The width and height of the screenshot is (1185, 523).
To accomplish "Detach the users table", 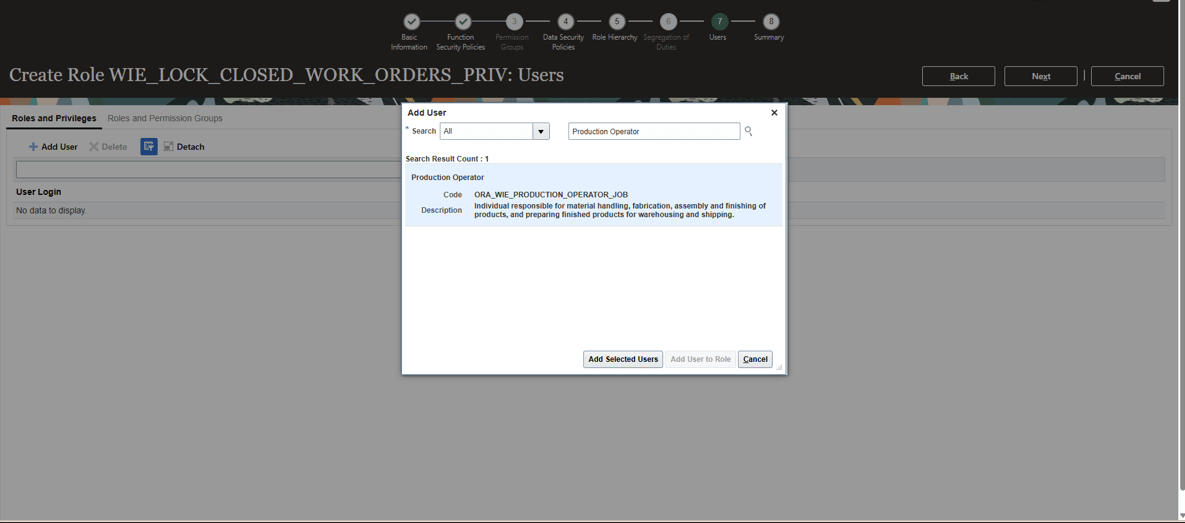I will pyautogui.click(x=184, y=147).
